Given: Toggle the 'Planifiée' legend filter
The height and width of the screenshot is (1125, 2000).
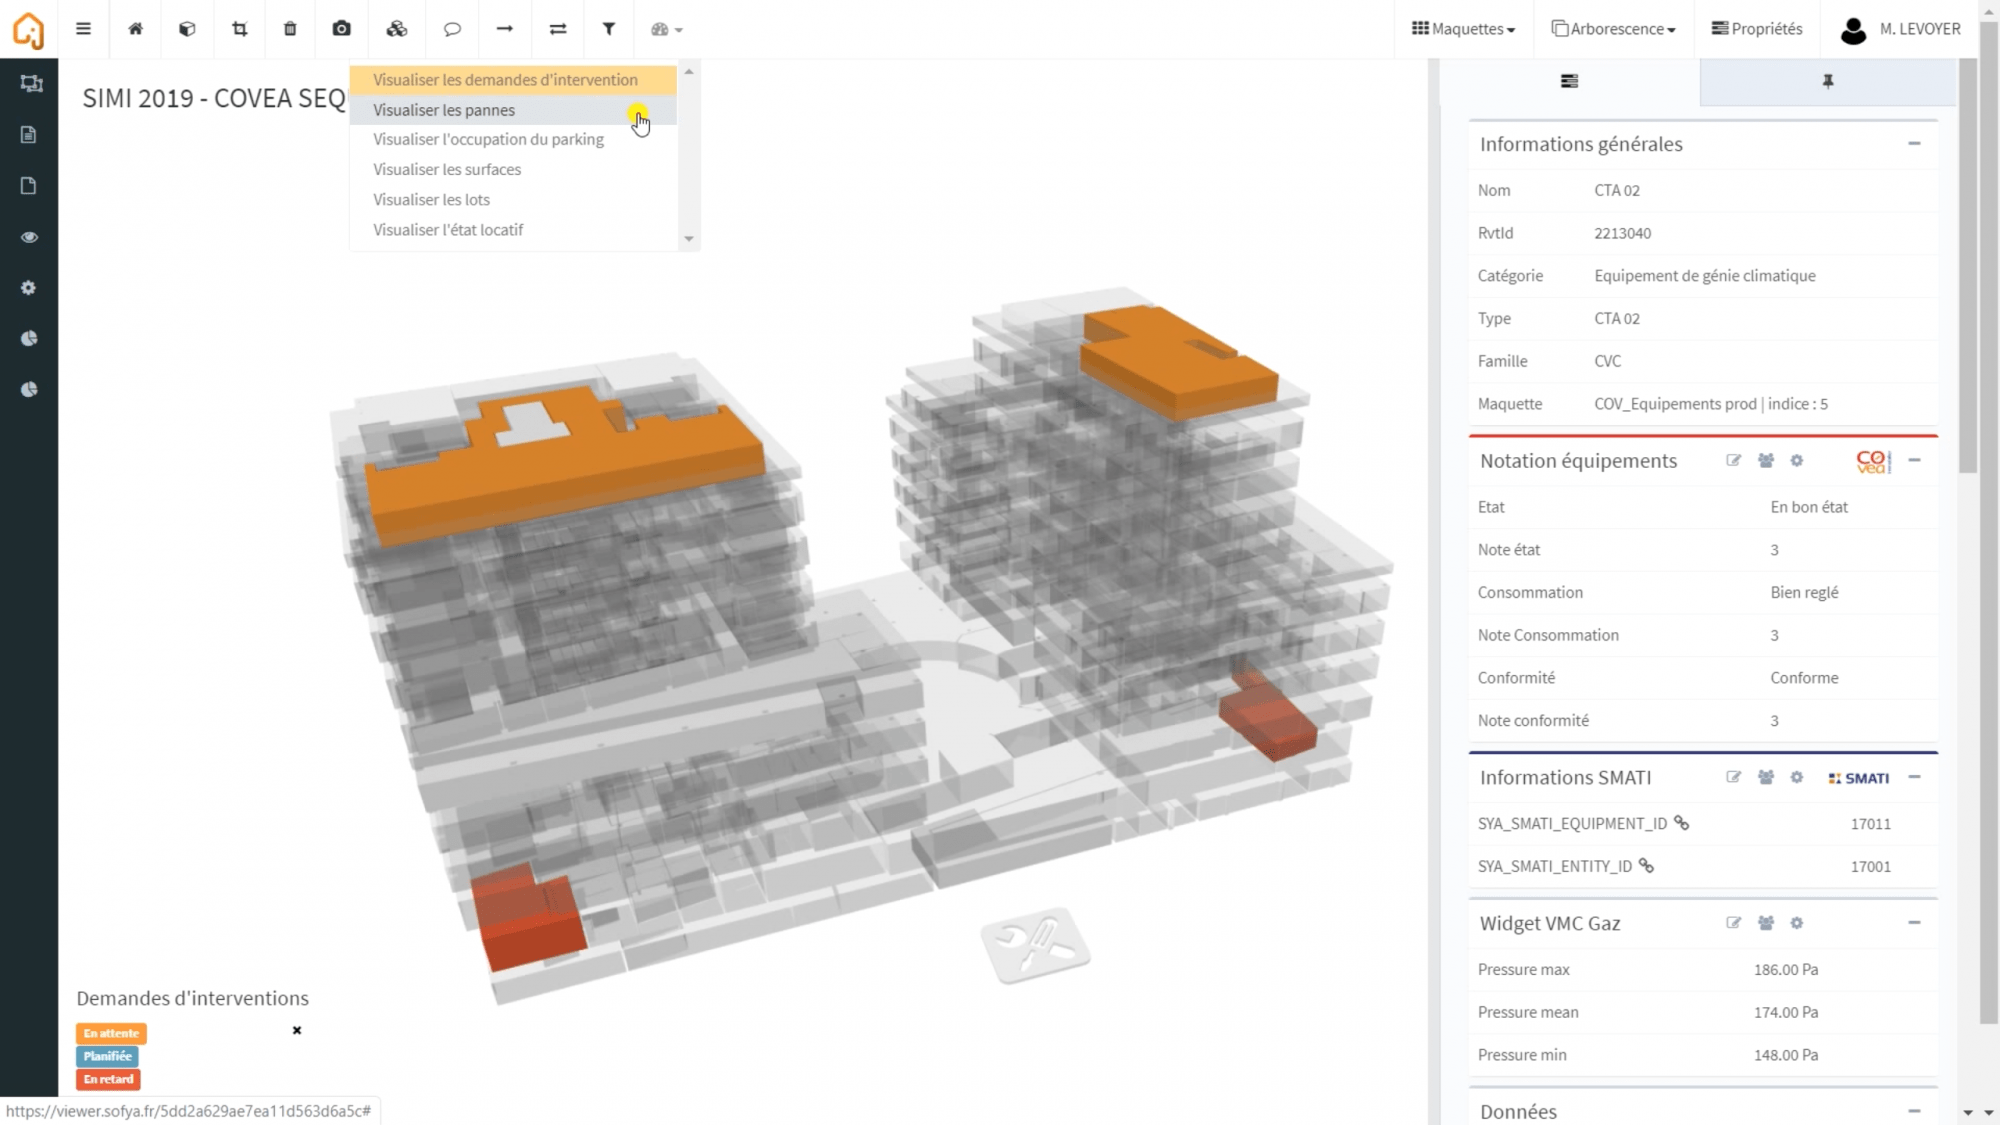Looking at the screenshot, I should tap(107, 1056).
